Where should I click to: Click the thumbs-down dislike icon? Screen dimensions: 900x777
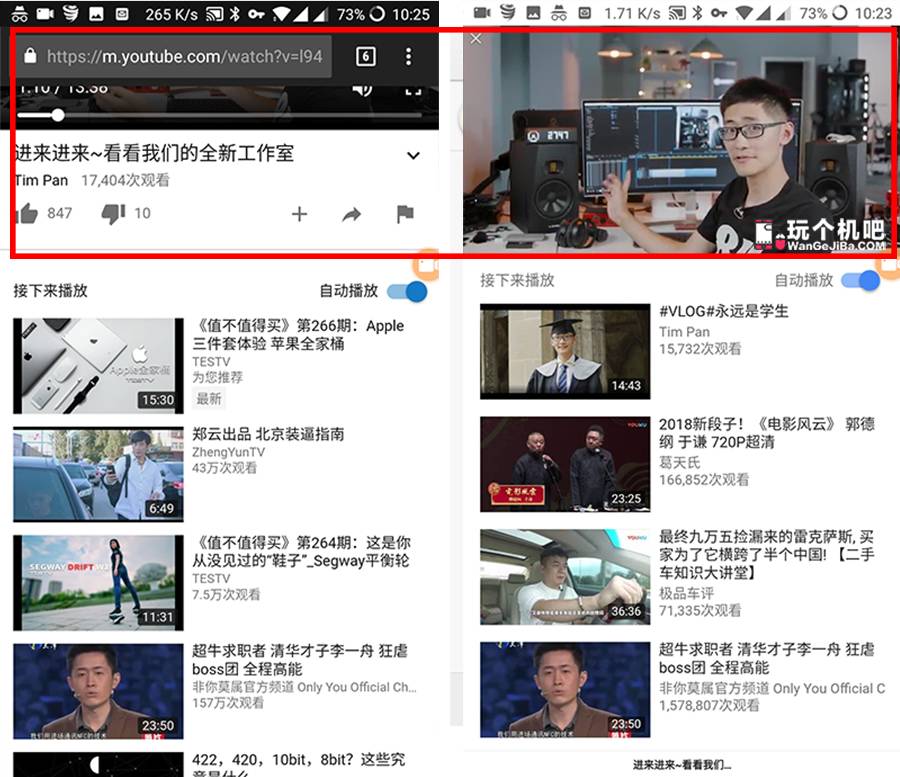coord(113,213)
